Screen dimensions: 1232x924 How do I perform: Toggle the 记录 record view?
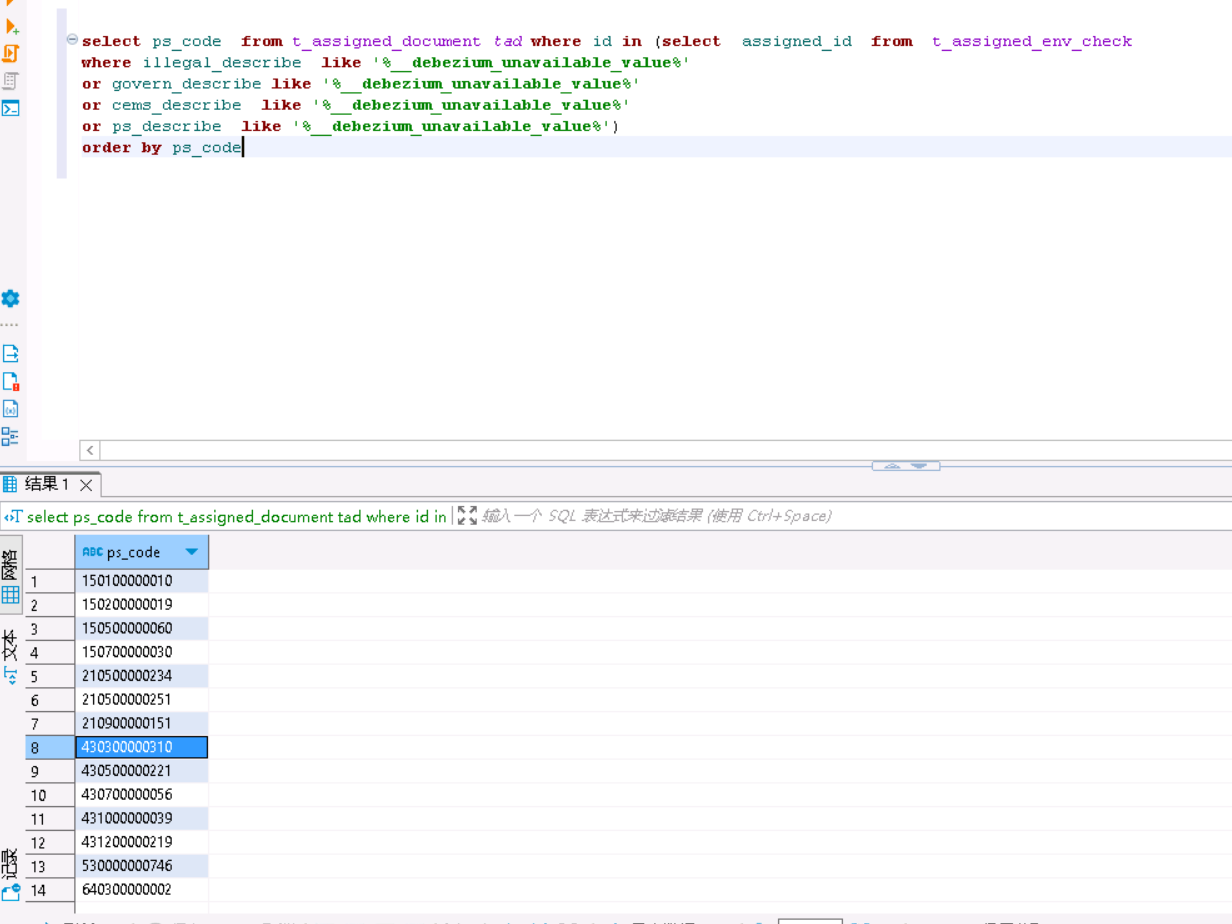coord(11,873)
